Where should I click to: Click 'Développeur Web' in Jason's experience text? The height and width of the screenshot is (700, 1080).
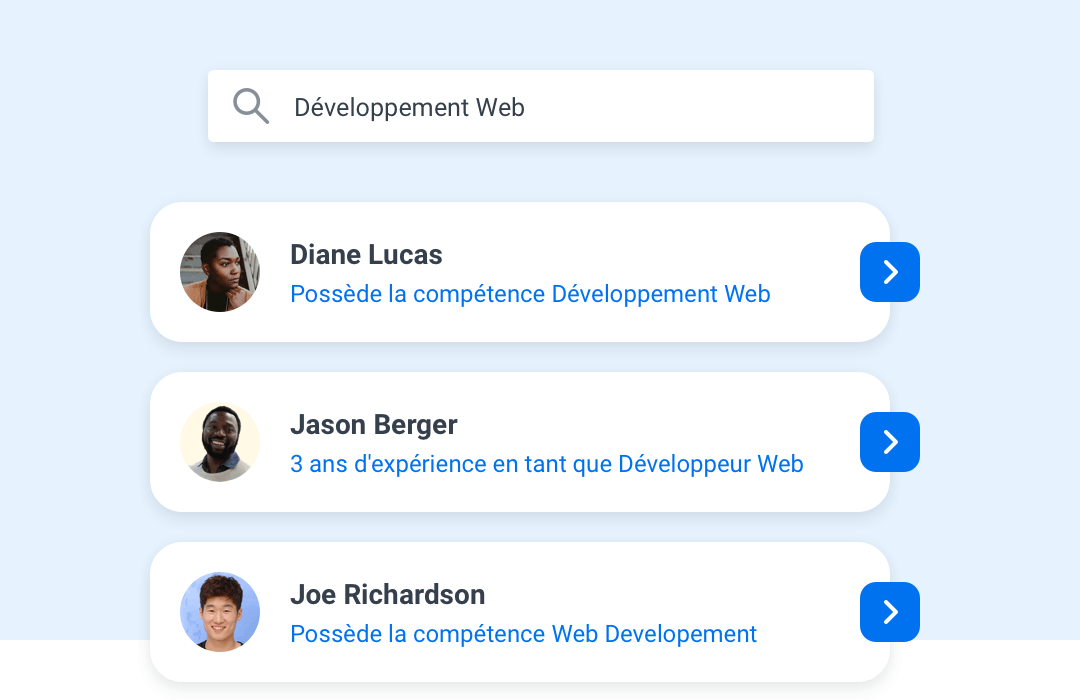pyautogui.click(x=710, y=464)
